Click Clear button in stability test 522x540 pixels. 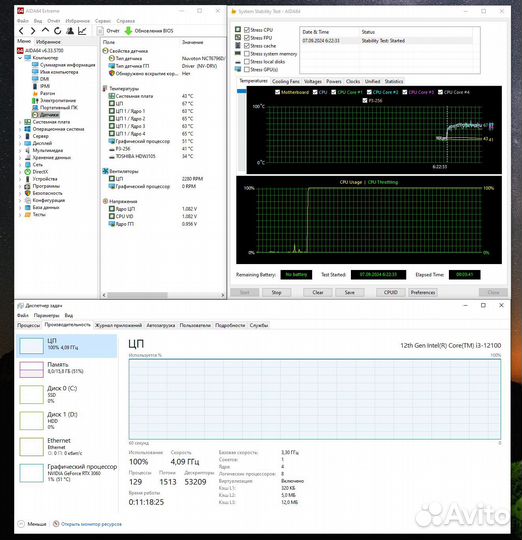[x=317, y=292]
